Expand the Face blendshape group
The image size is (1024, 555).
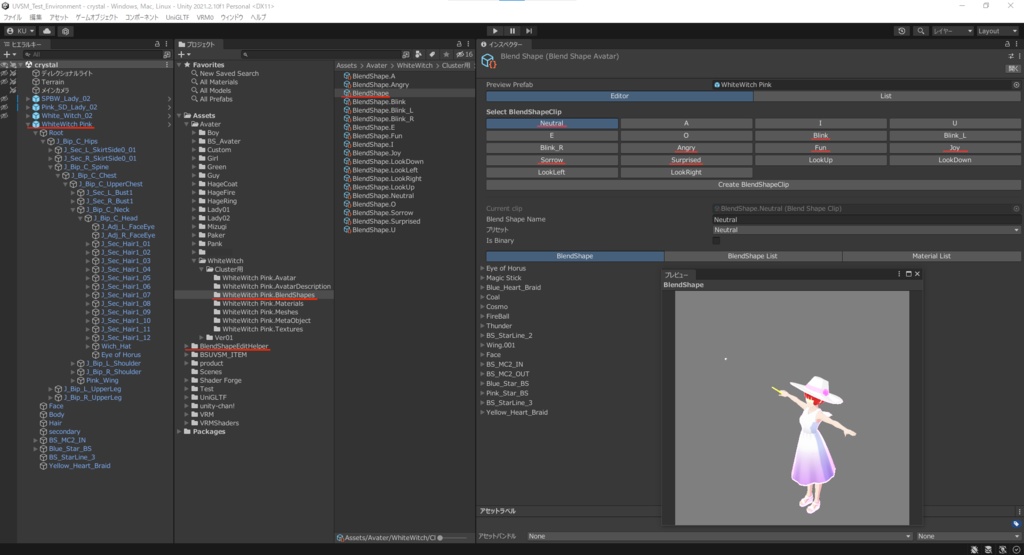pos(483,355)
